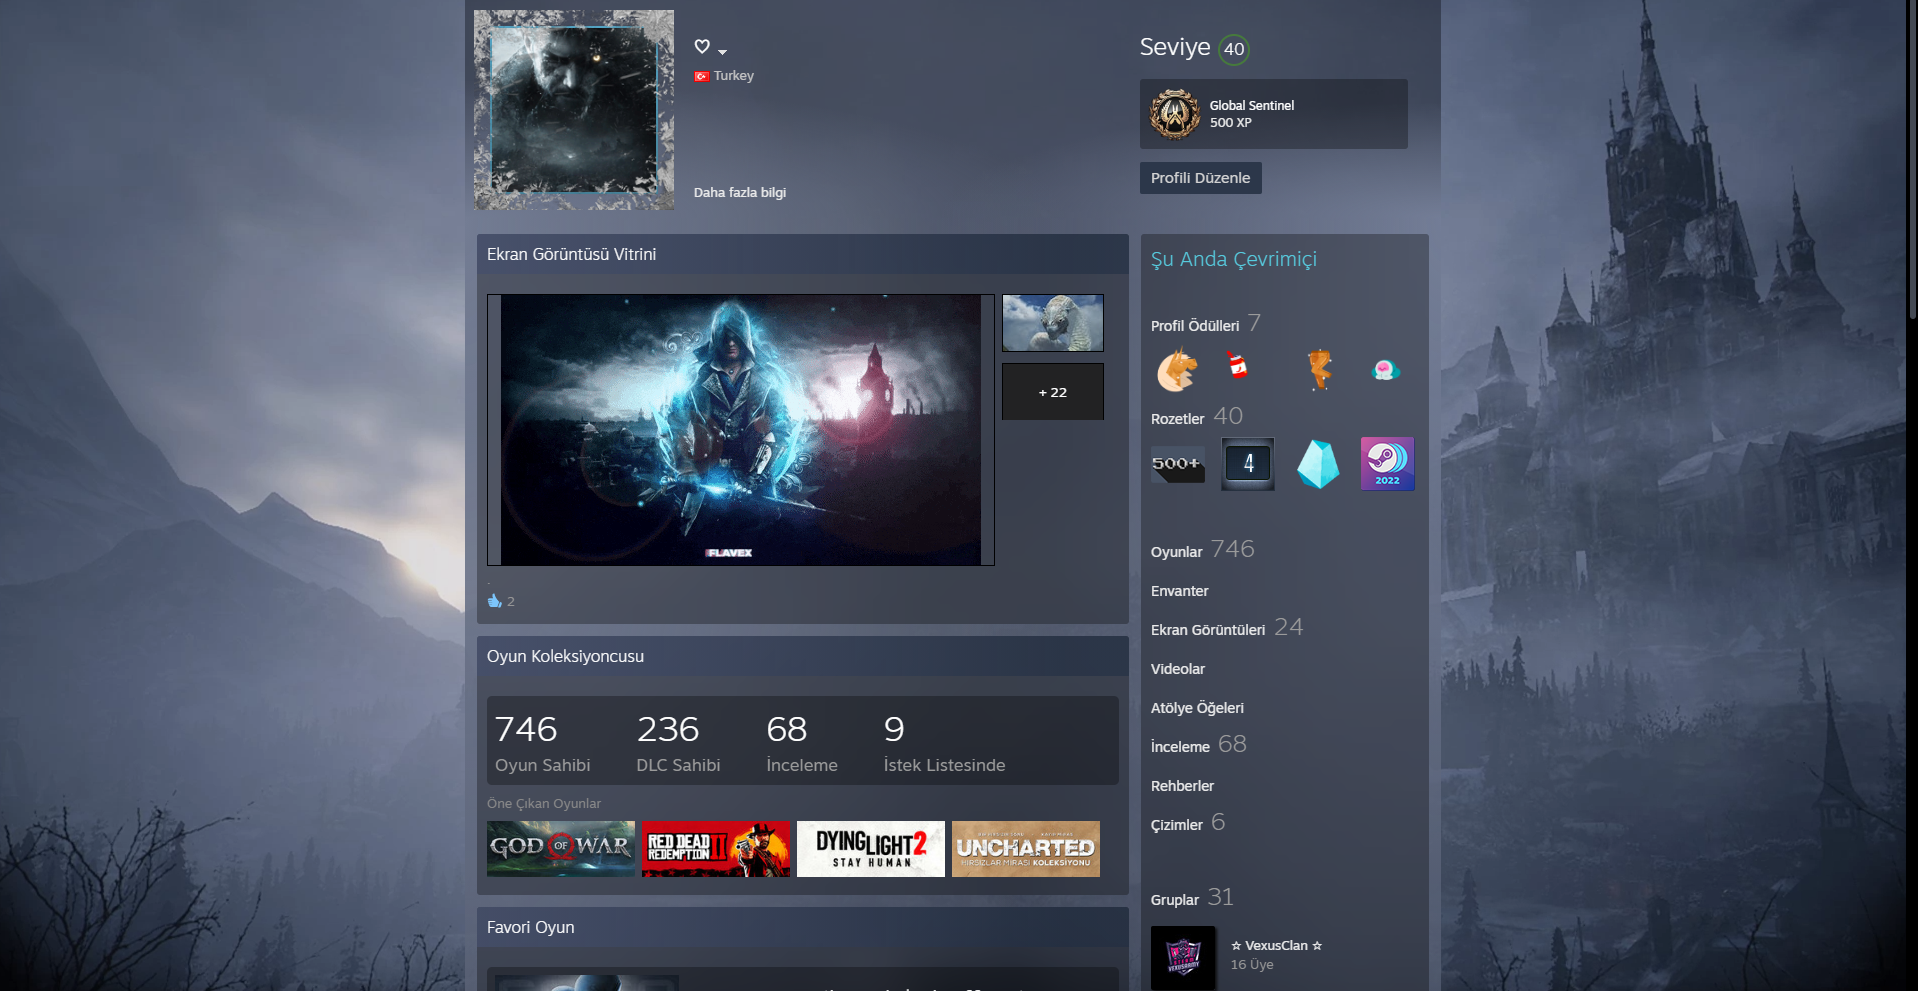Select the golden pants profile award
Screen dimensions: 1918x991
1320,369
